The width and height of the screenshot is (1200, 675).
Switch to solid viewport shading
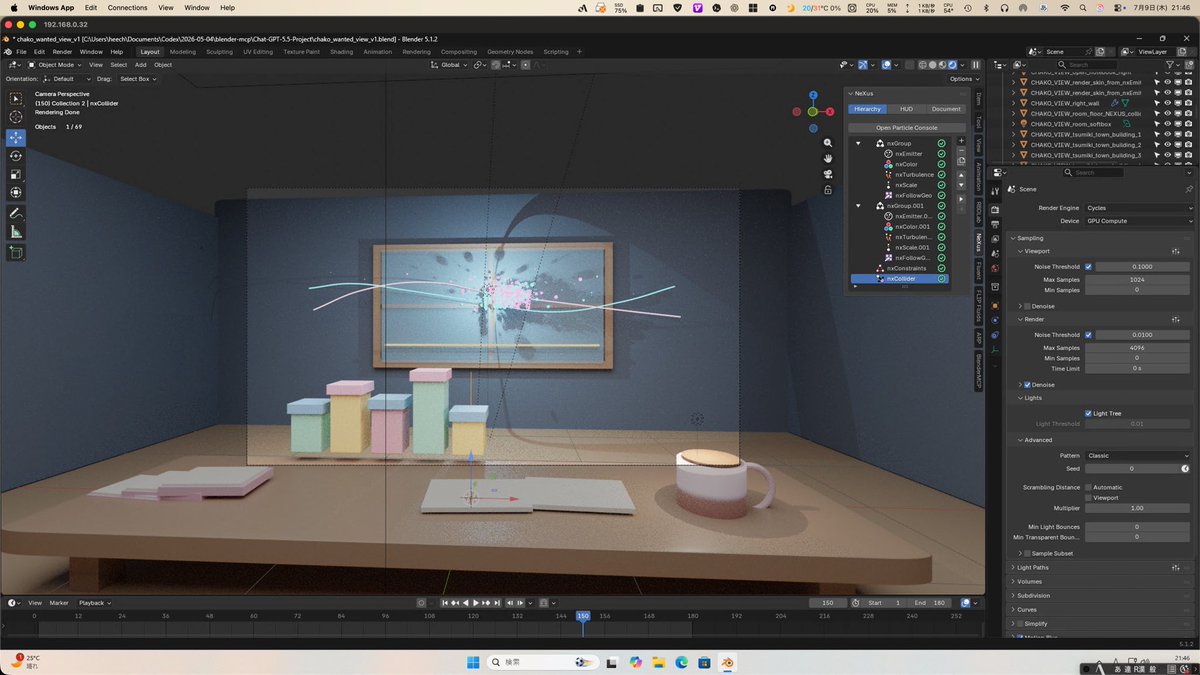click(x=932, y=65)
